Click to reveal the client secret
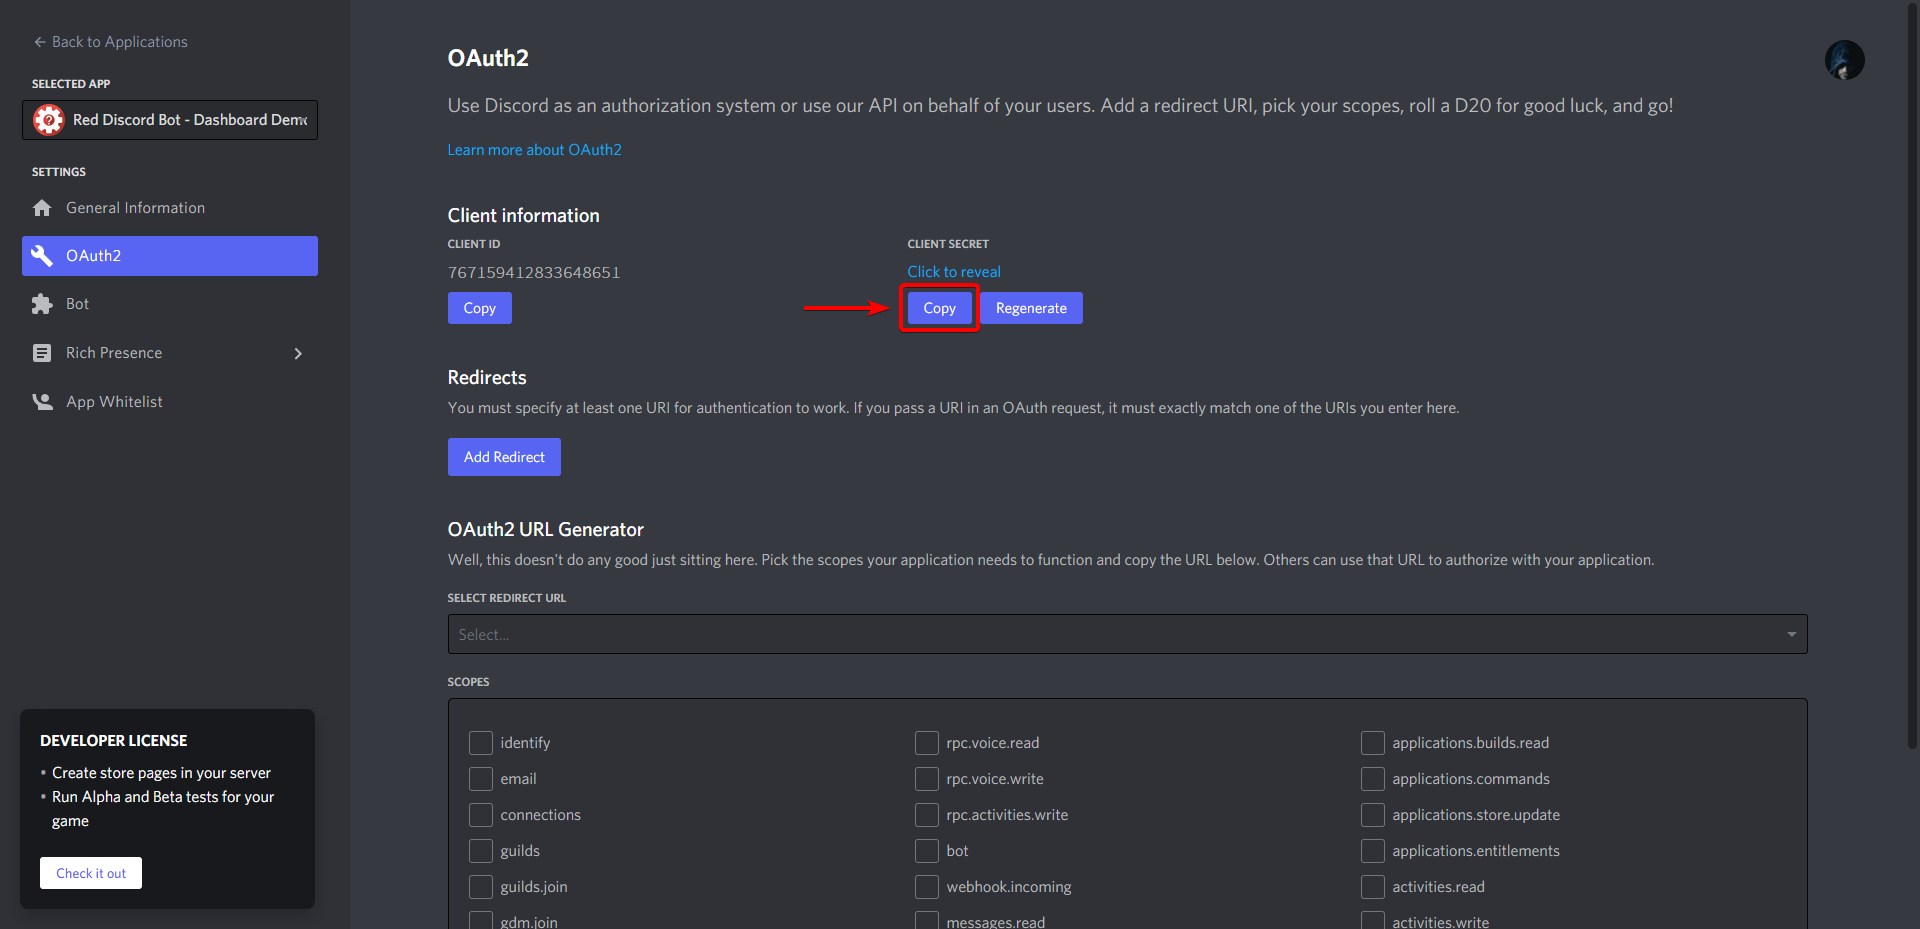 click(954, 272)
